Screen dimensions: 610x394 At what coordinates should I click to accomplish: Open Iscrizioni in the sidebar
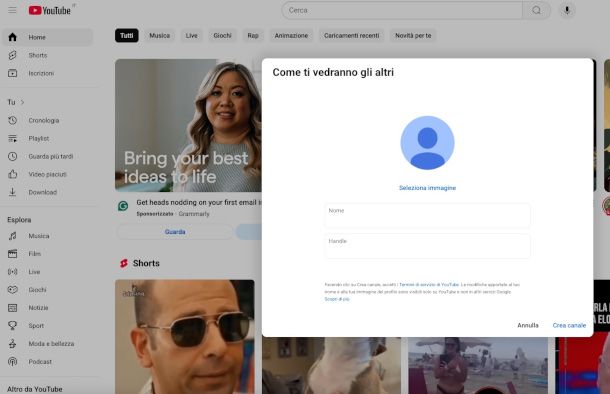click(x=48, y=73)
